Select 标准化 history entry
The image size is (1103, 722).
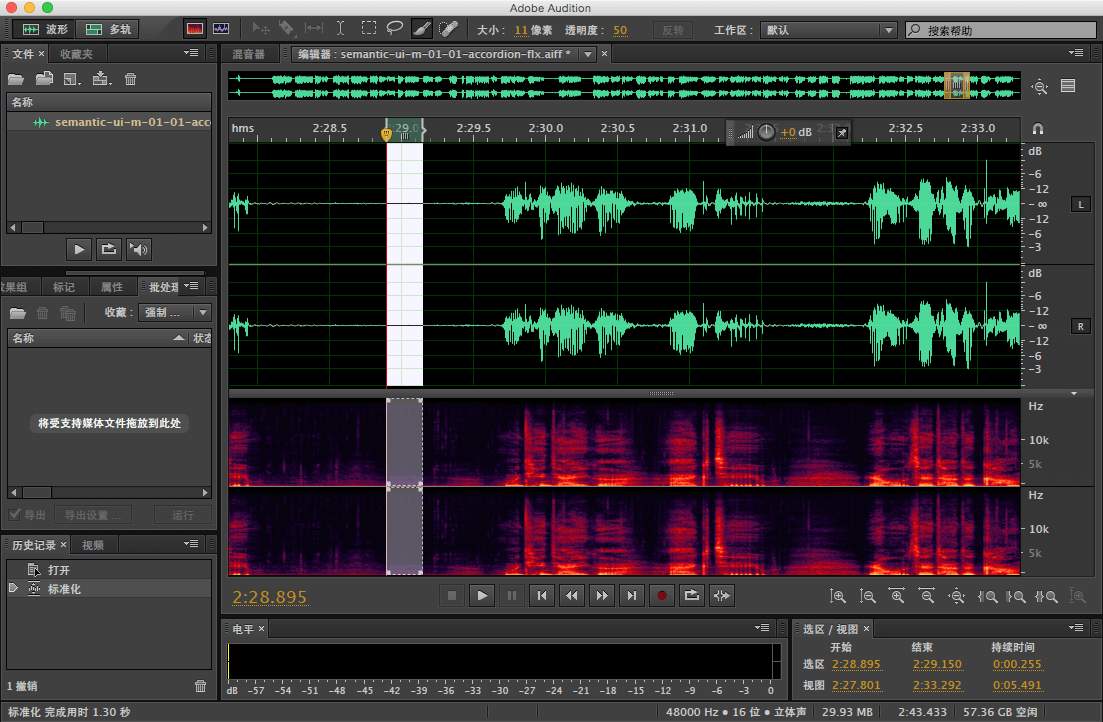click(109, 589)
